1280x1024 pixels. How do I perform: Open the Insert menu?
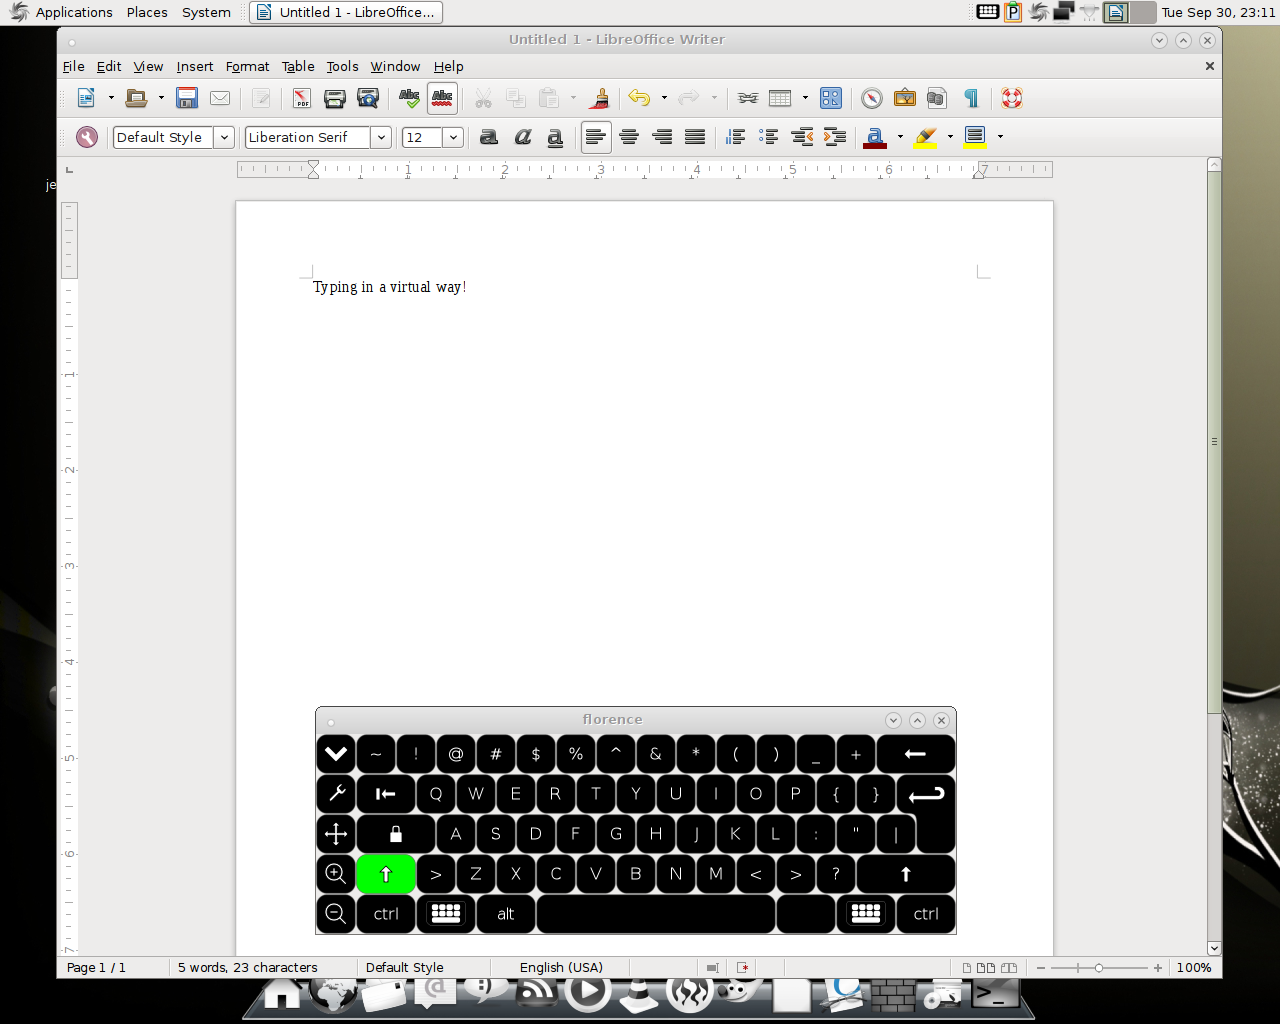click(x=195, y=66)
